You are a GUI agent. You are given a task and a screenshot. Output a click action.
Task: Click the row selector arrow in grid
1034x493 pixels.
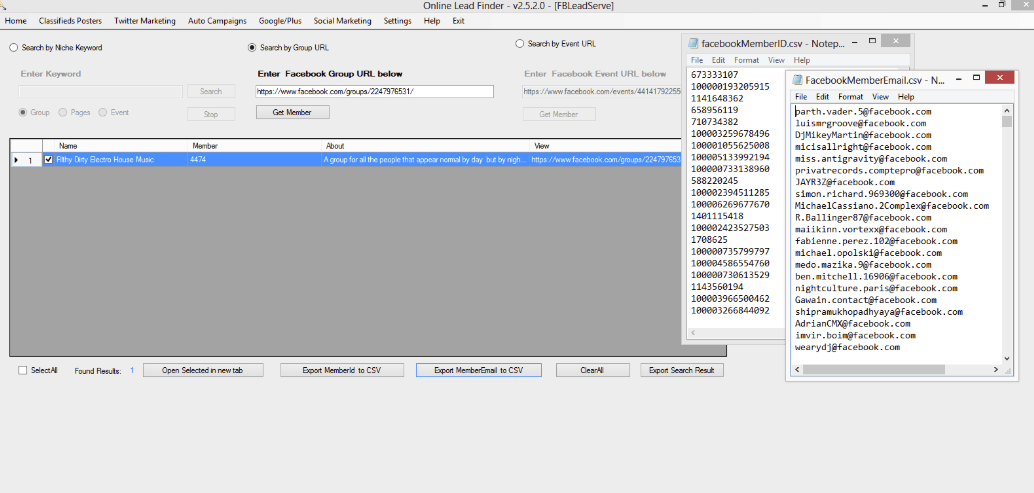coord(15,160)
